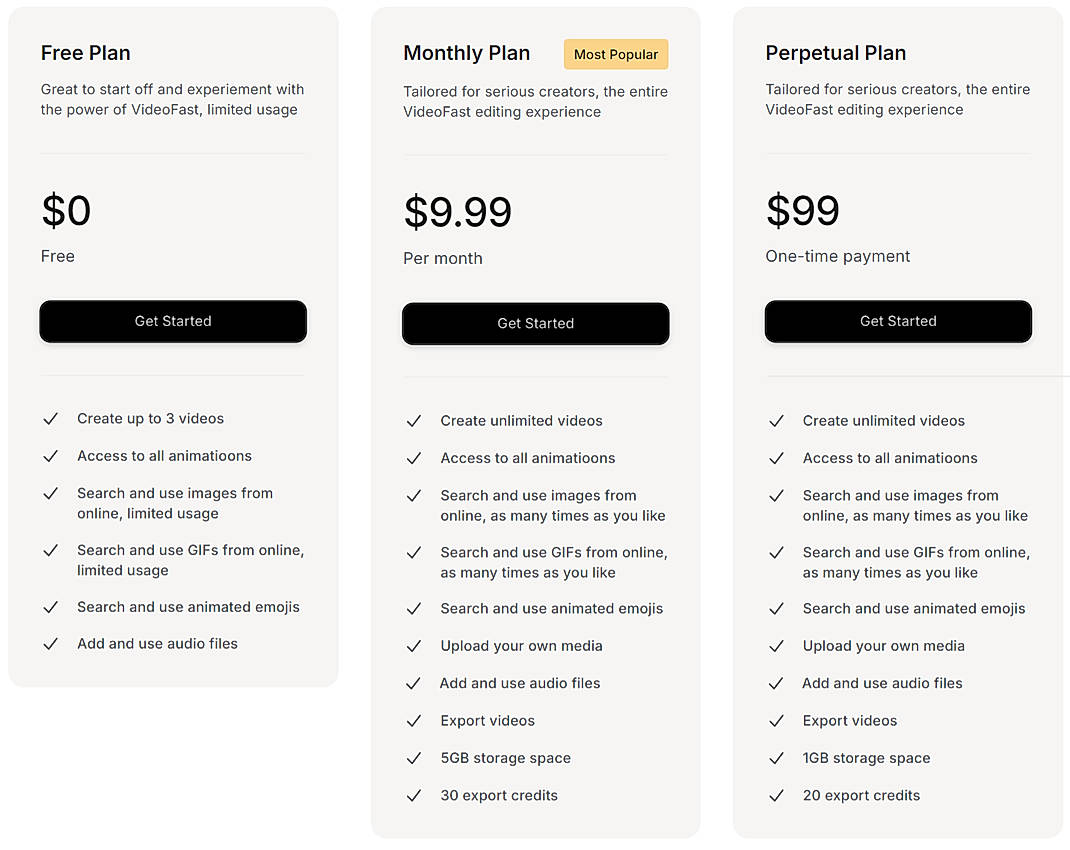Click the checkmark next to Create unlimited videos
Image resolution: width=1070 pixels, height=850 pixels.
click(x=414, y=420)
